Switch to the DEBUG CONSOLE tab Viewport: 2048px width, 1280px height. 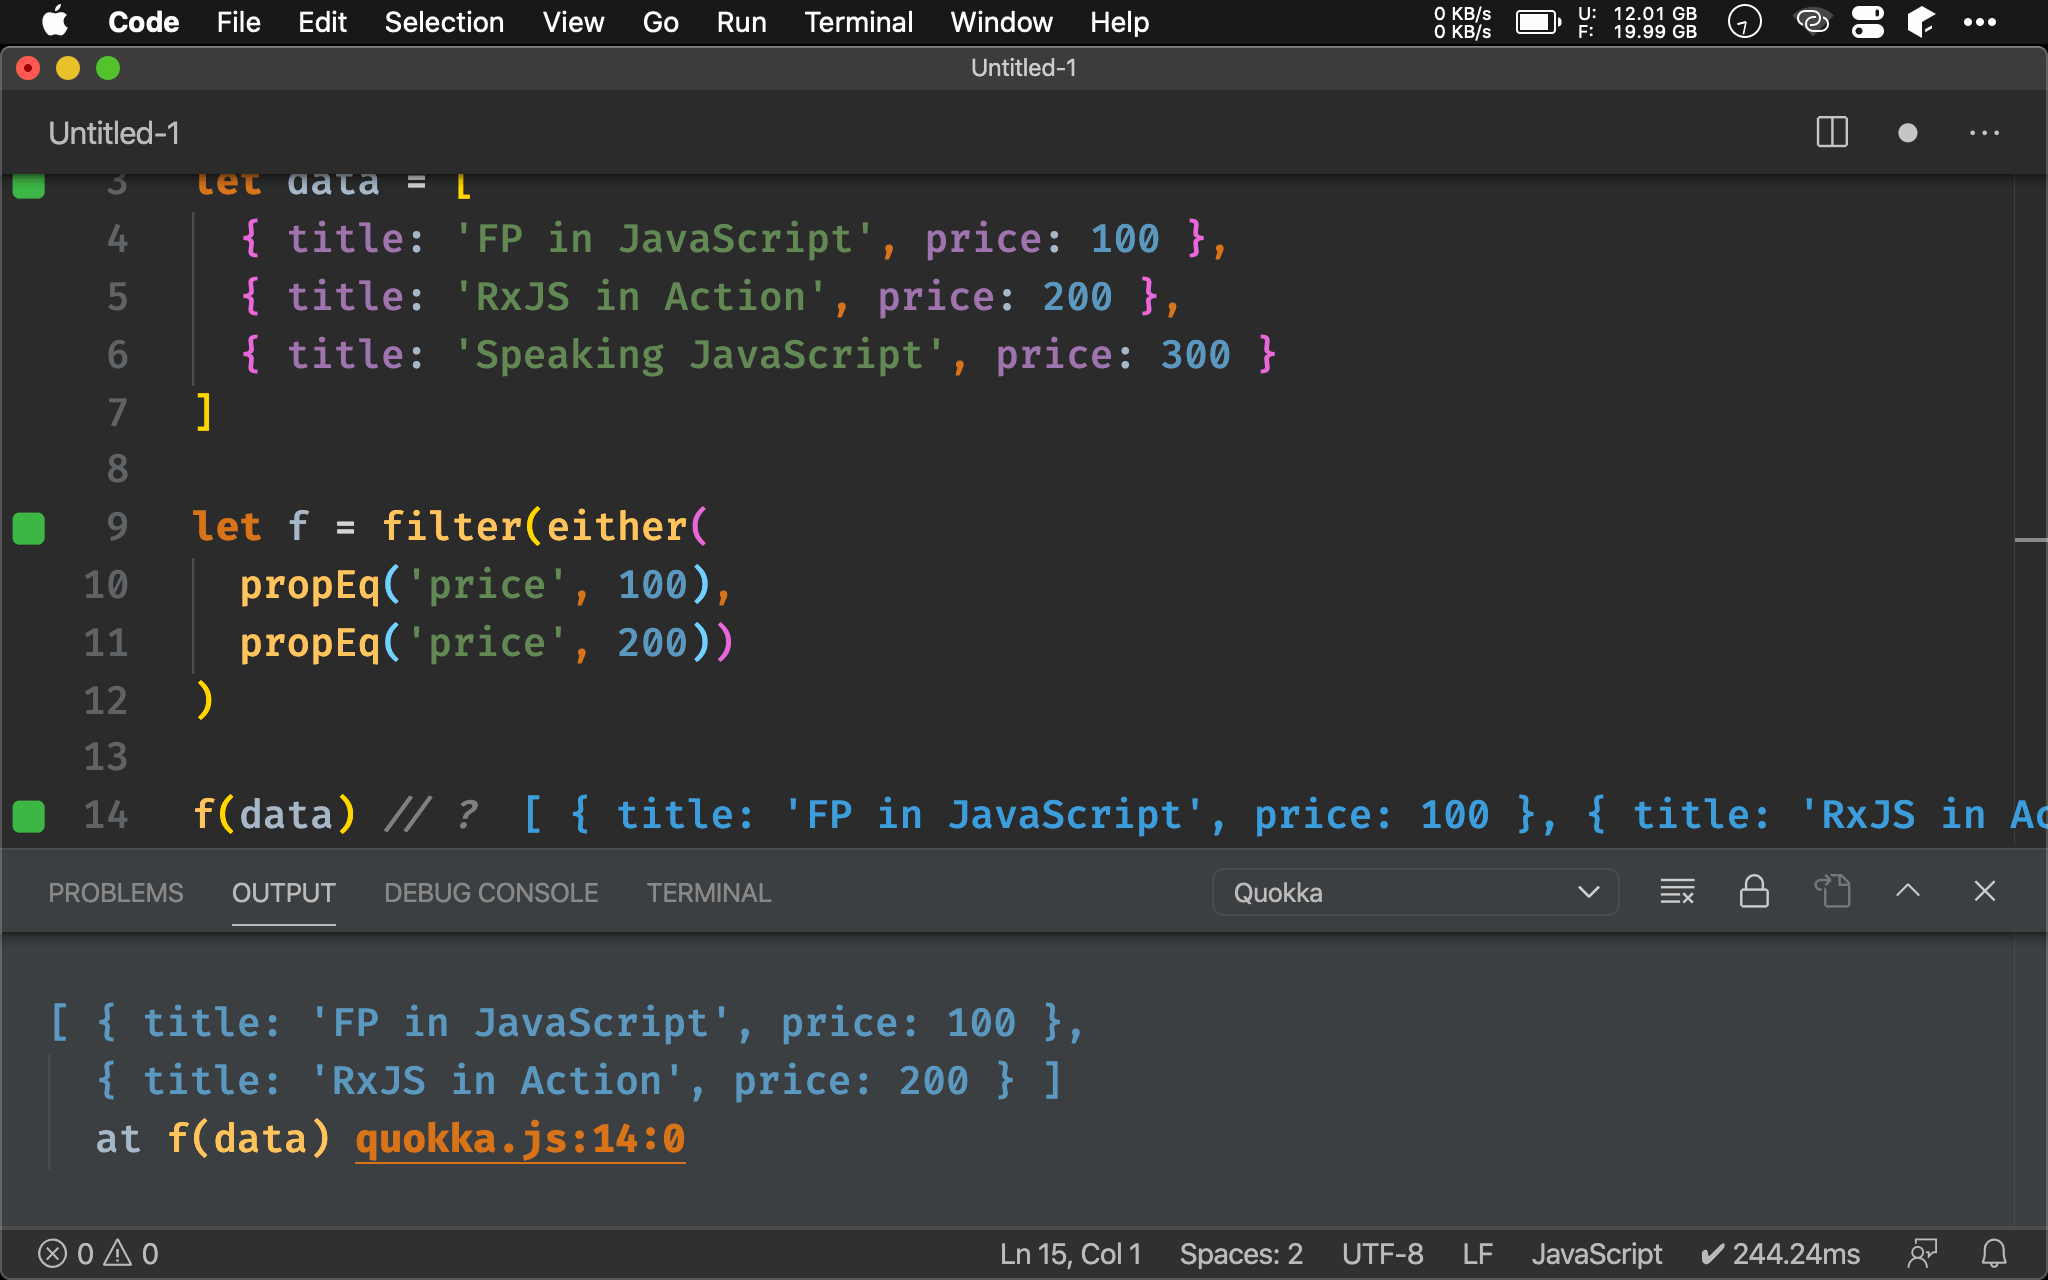tap(491, 892)
